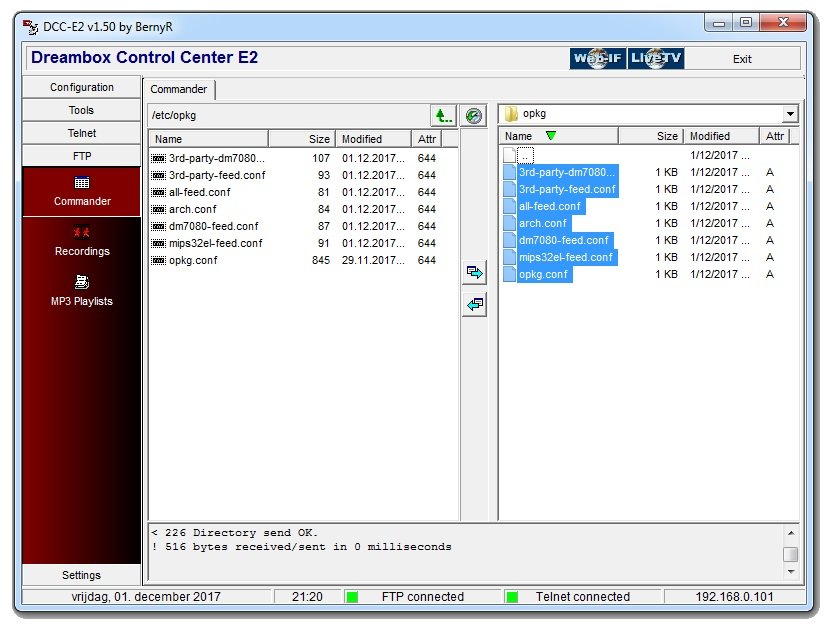Image resolution: width=827 pixels, height=624 pixels.
Task: Go up one directory in remote pane
Action: 444,116
